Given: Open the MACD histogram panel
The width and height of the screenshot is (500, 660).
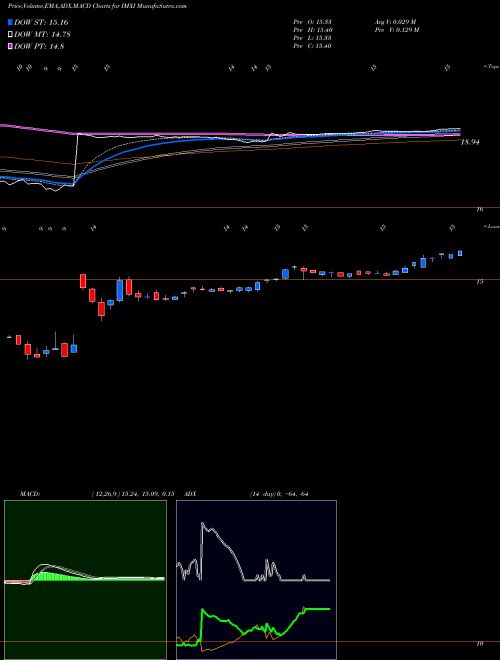Looking at the screenshot, I should 85,580.
